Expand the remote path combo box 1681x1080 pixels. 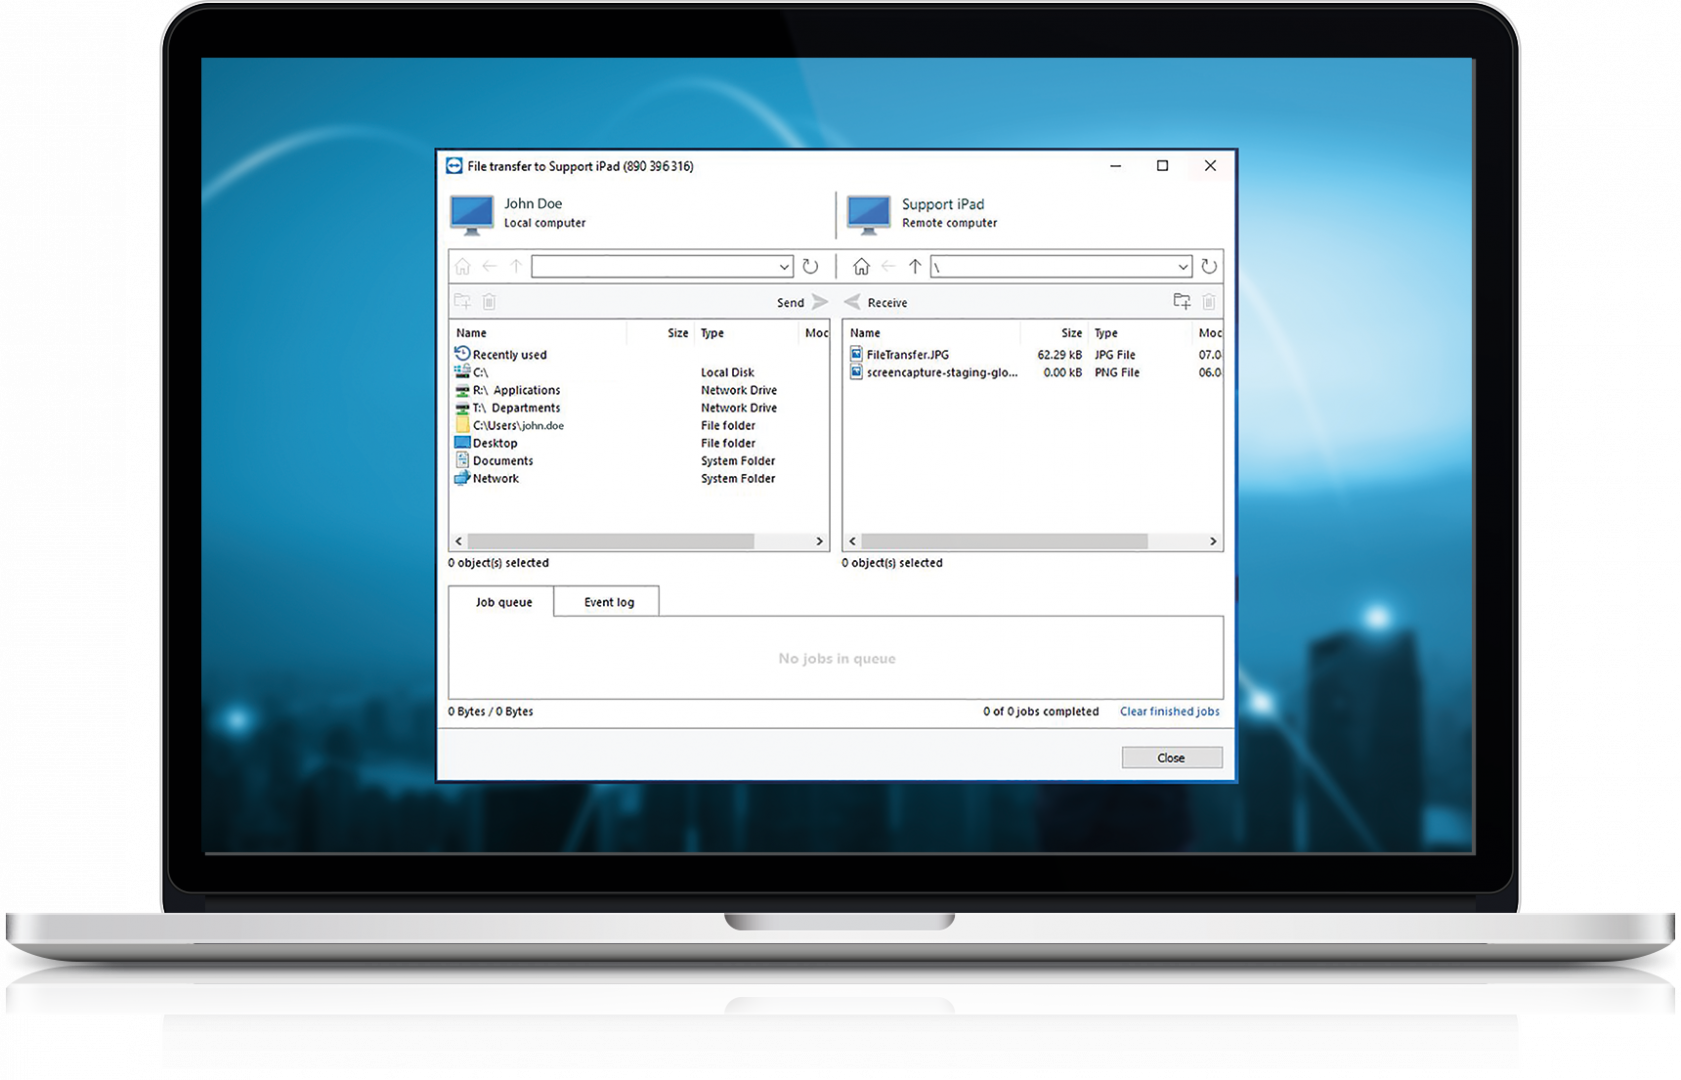(x=1184, y=266)
